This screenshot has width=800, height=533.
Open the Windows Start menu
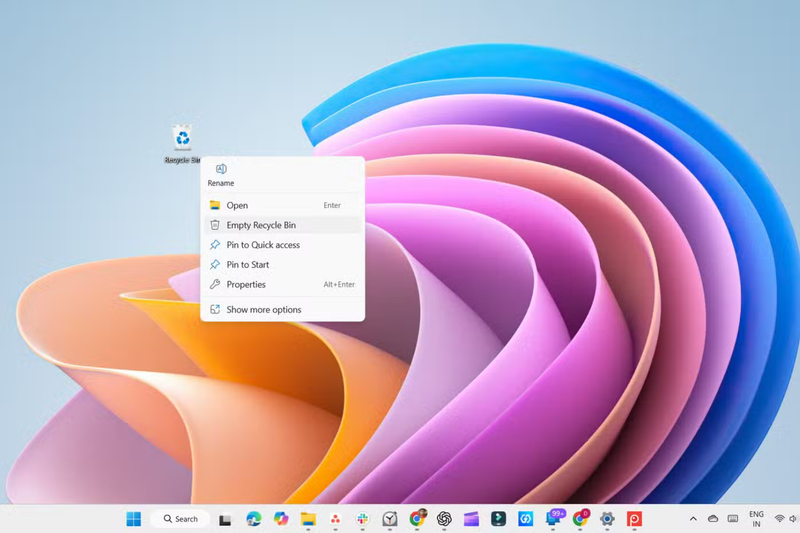[133, 519]
